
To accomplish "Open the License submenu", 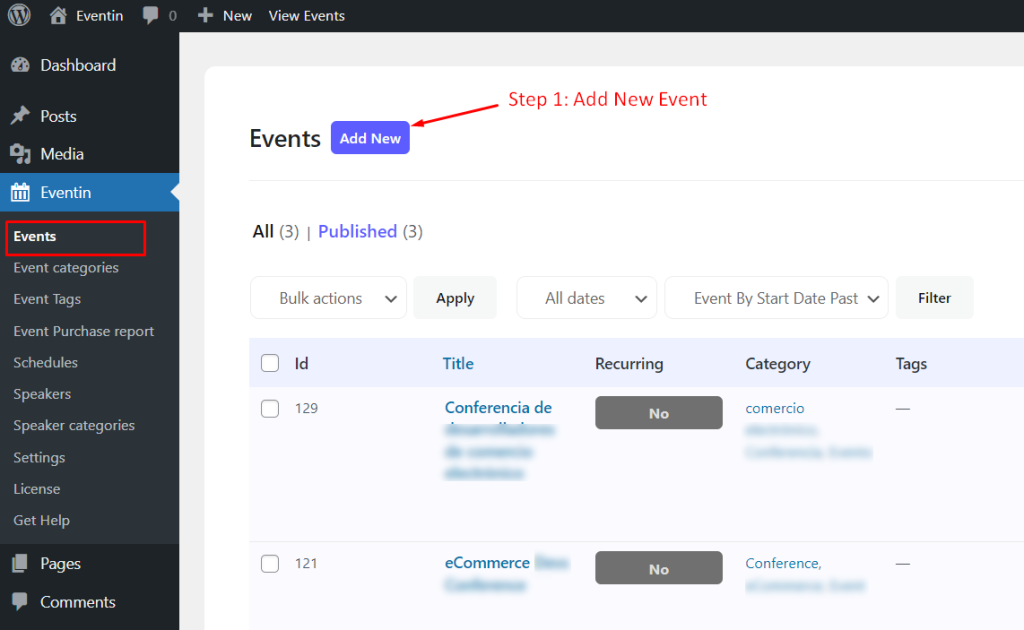I will click(x=37, y=488).
